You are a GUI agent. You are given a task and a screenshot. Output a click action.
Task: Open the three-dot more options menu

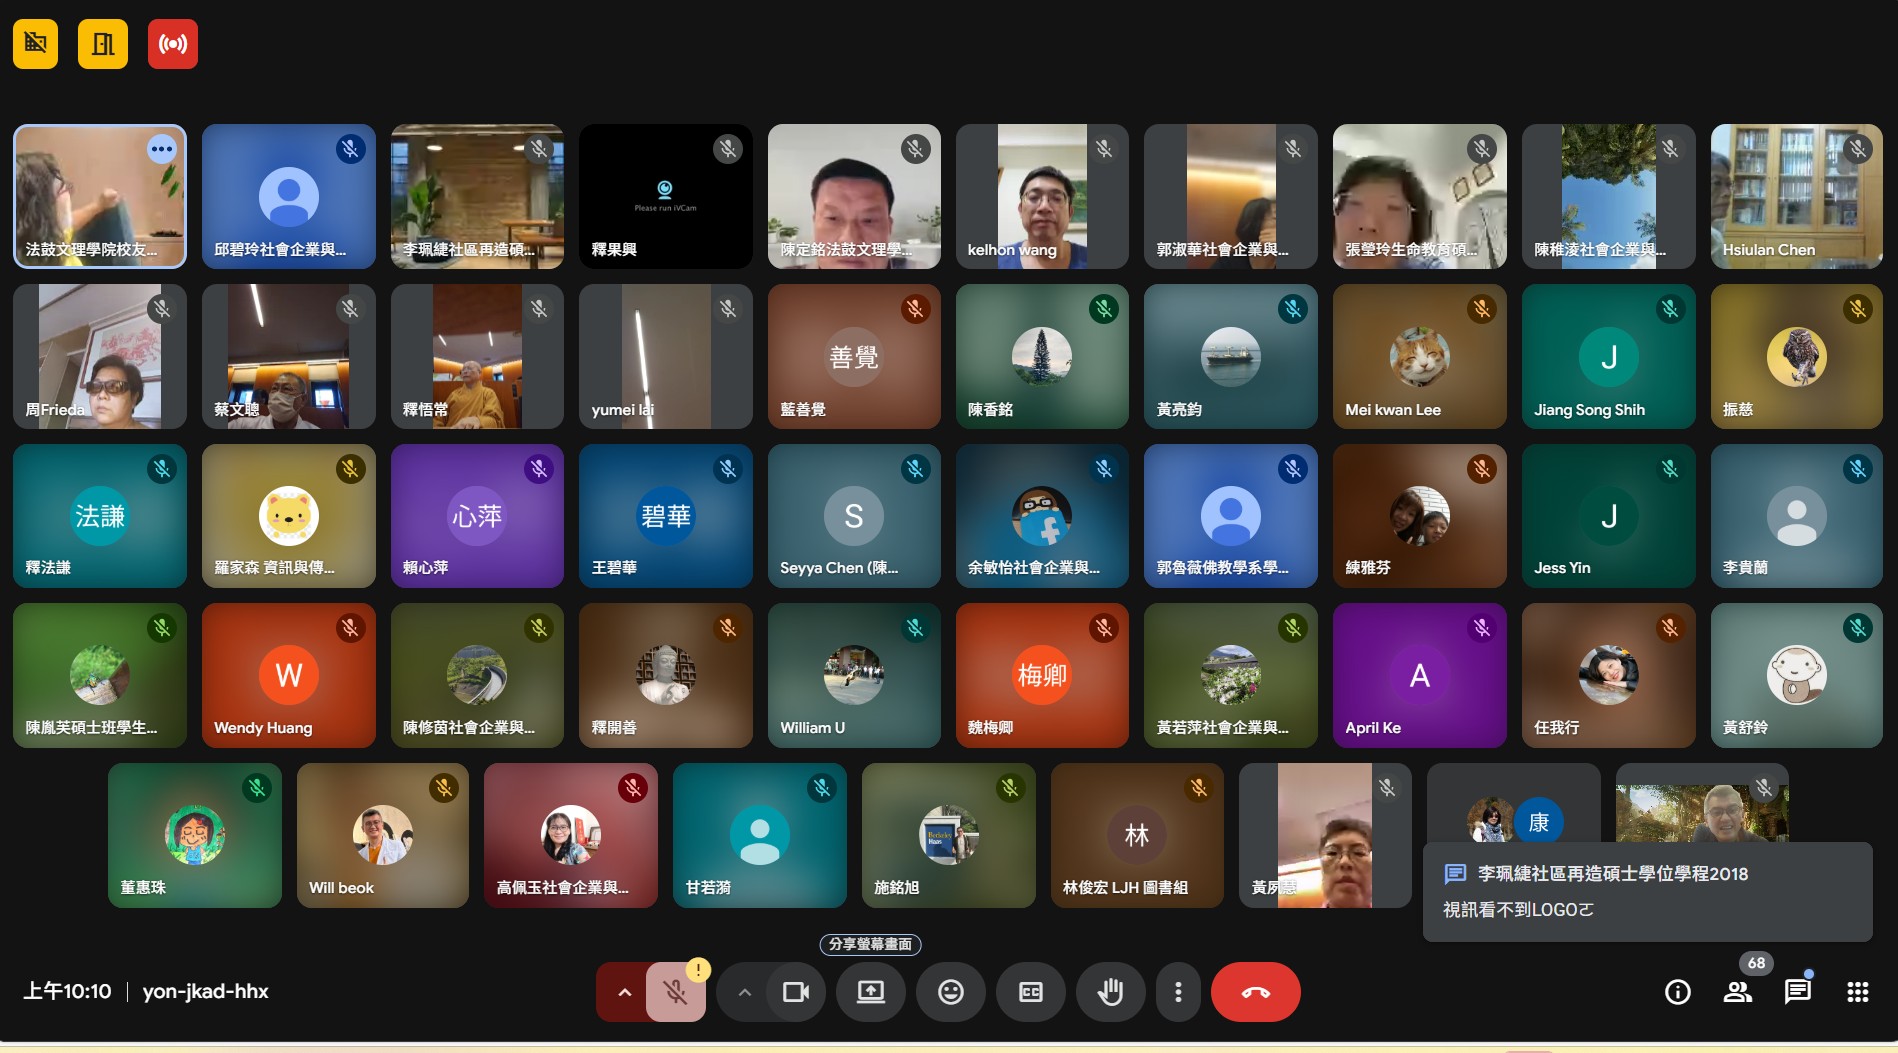point(1178,992)
